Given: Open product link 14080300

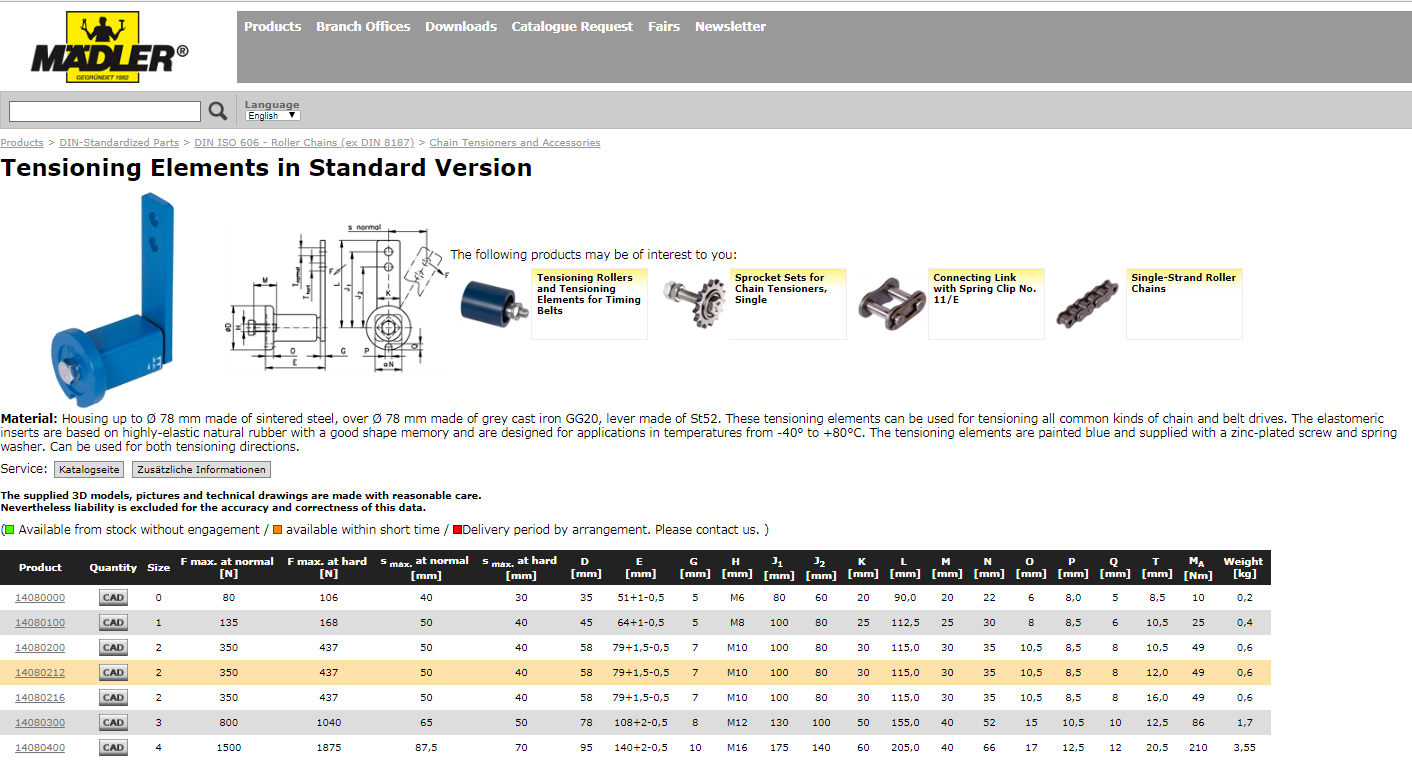Looking at the screenshot, I should [x=40, y=723].
